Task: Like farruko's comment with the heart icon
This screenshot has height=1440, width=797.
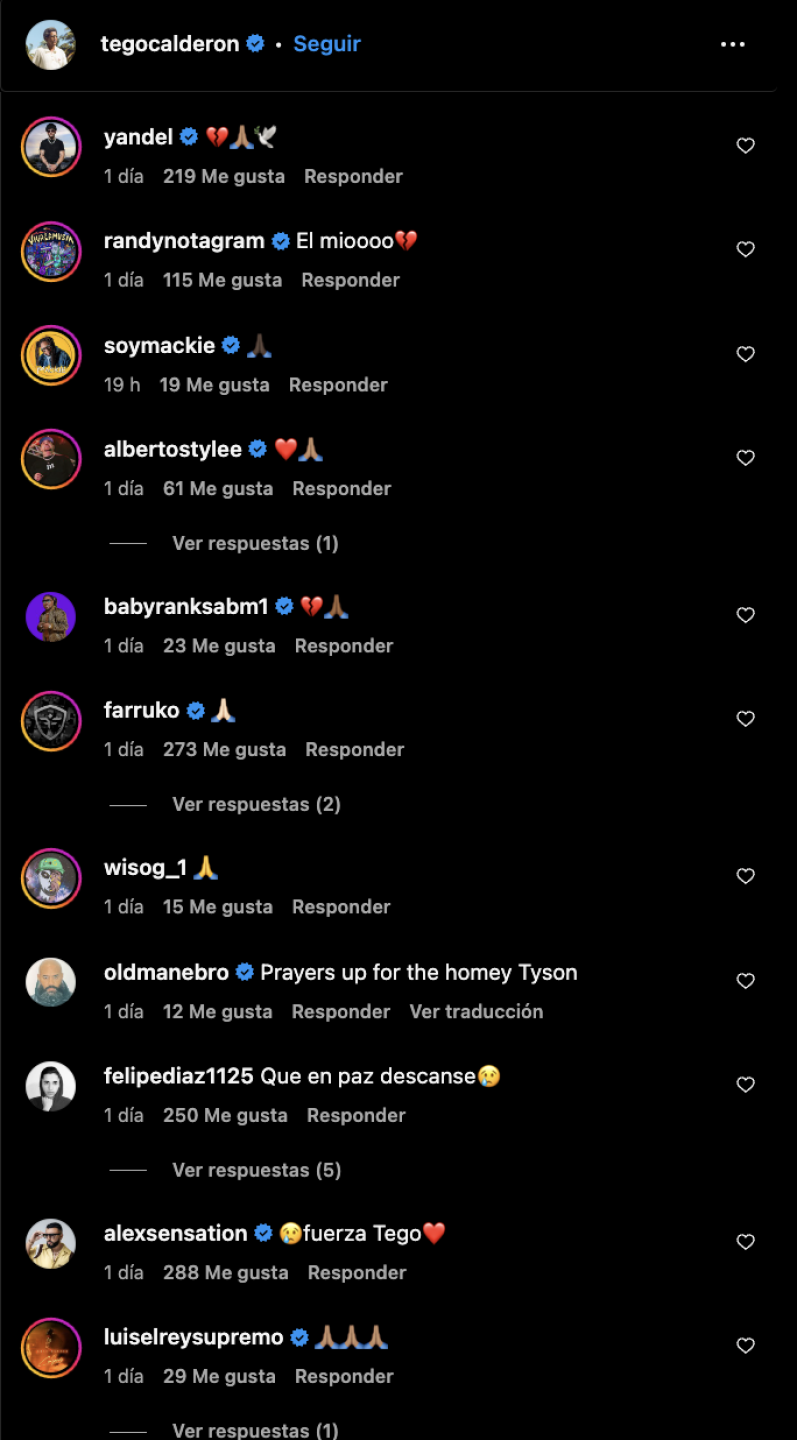Action: (x=745, y=719)
